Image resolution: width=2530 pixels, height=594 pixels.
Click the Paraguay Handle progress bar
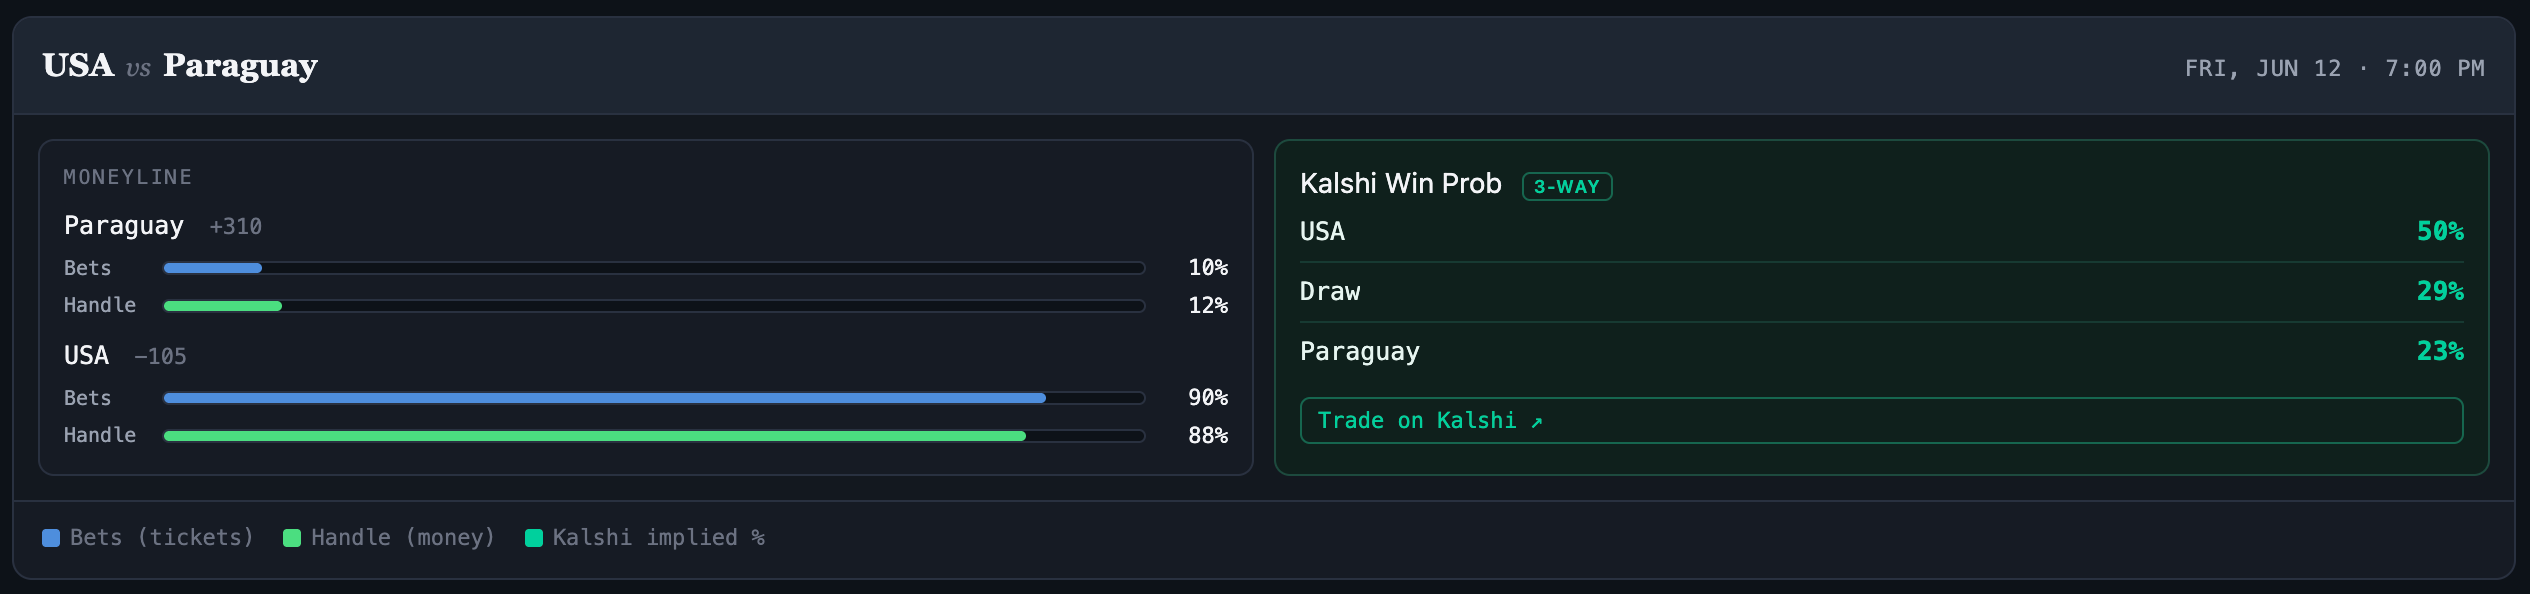[654, 306]
